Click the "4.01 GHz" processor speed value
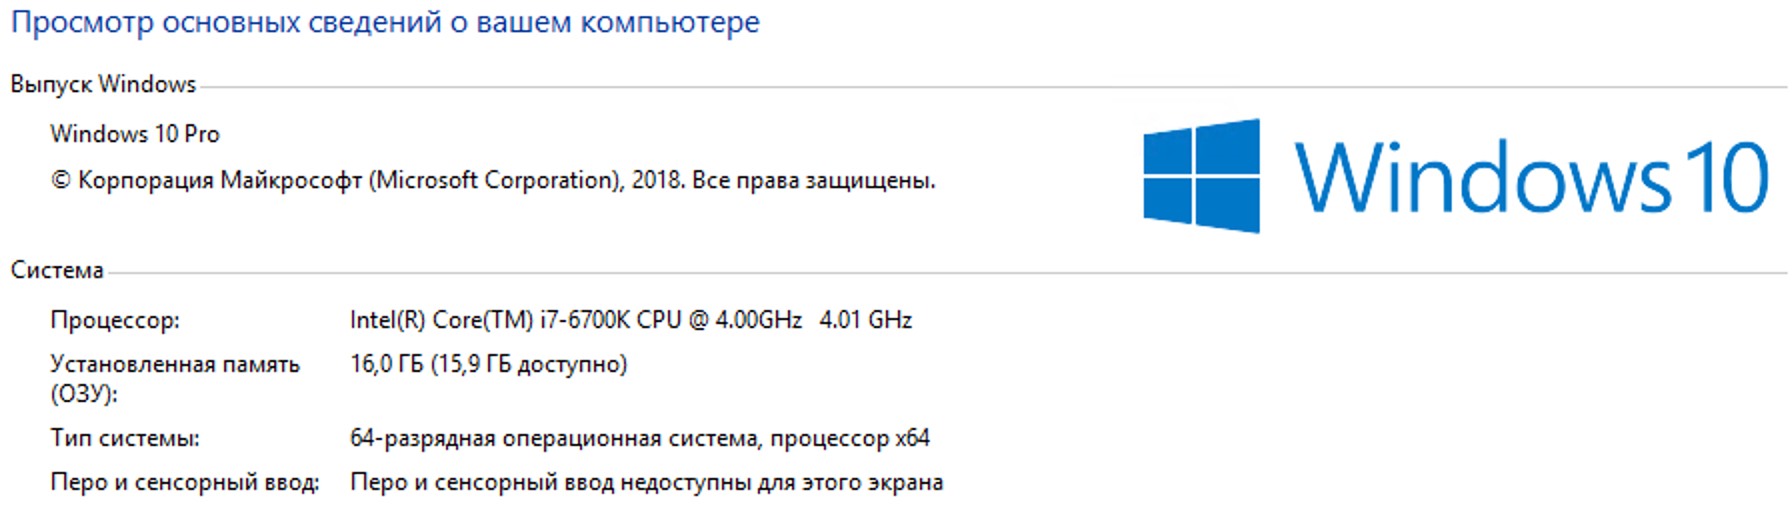 coord(866,320)
